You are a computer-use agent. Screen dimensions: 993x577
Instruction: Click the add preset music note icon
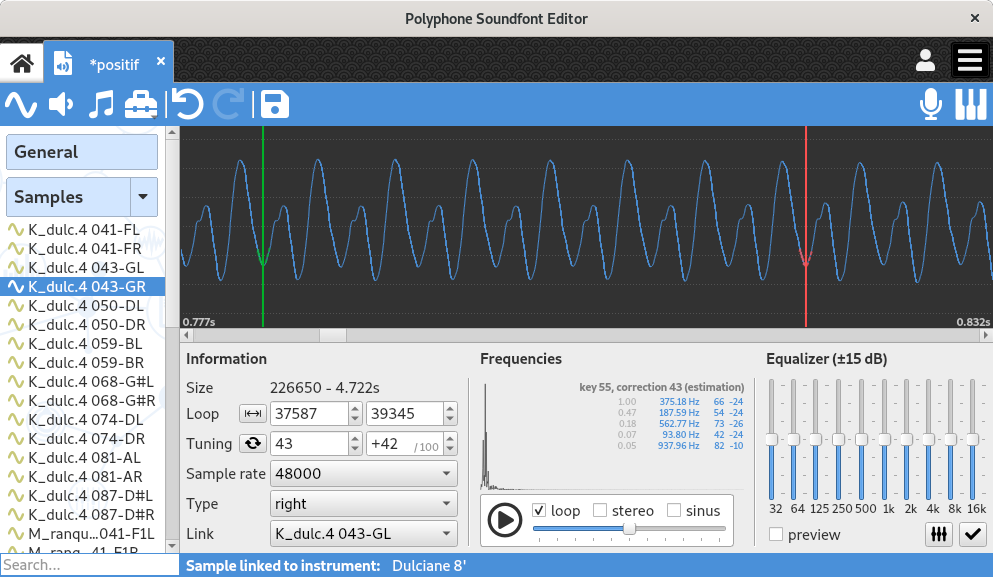coord(100,104)
